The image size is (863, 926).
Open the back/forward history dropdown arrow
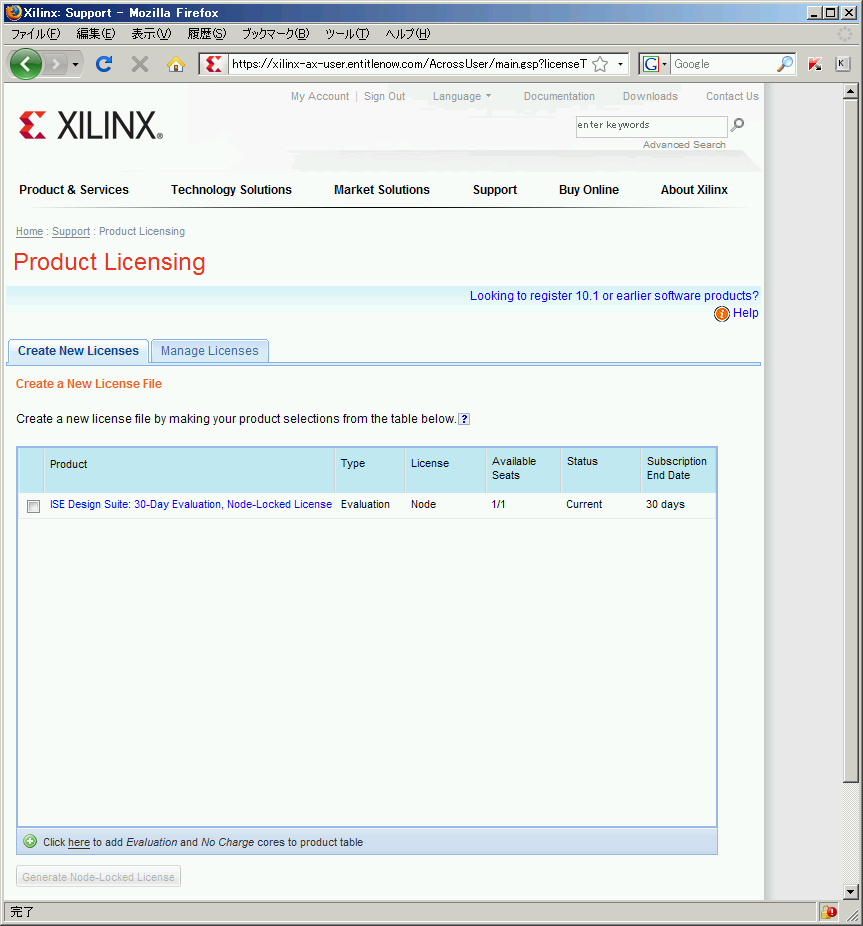coord(76,64)
